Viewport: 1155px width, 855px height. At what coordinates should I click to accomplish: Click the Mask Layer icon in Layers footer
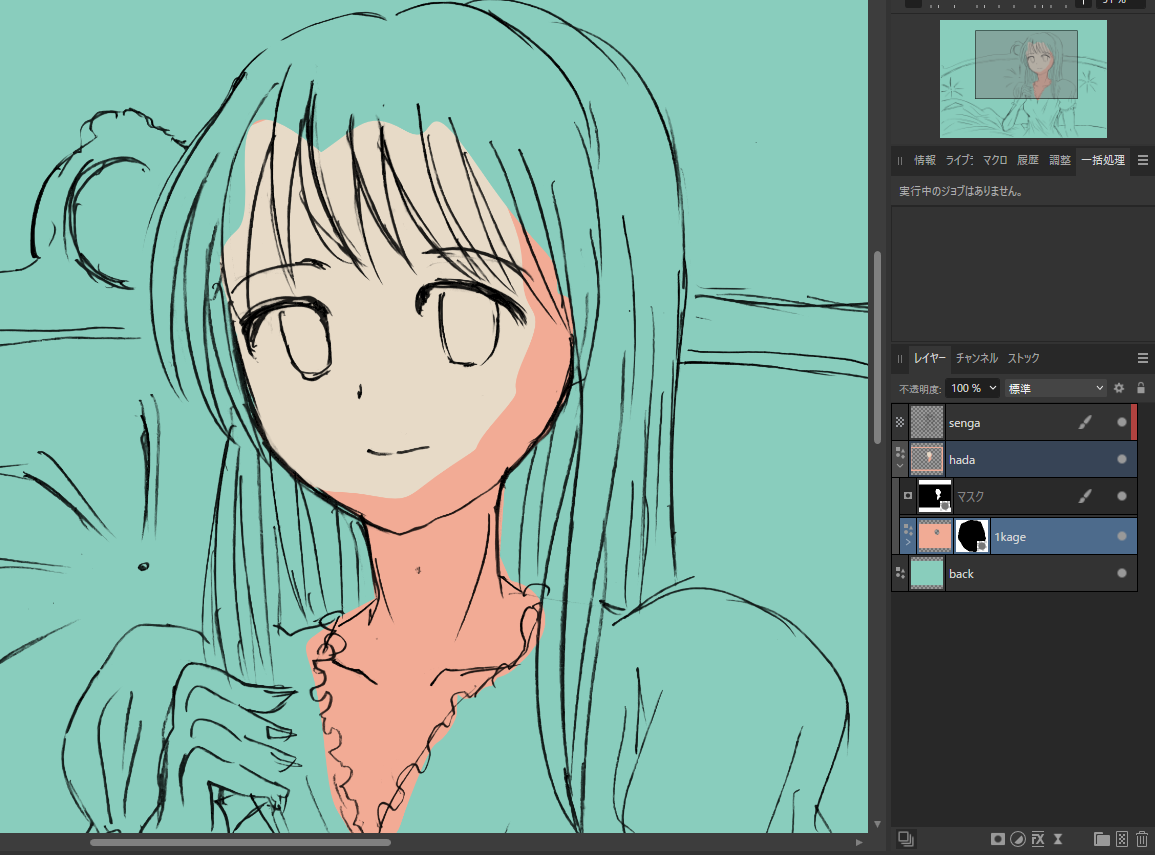[x=997, y=838]
